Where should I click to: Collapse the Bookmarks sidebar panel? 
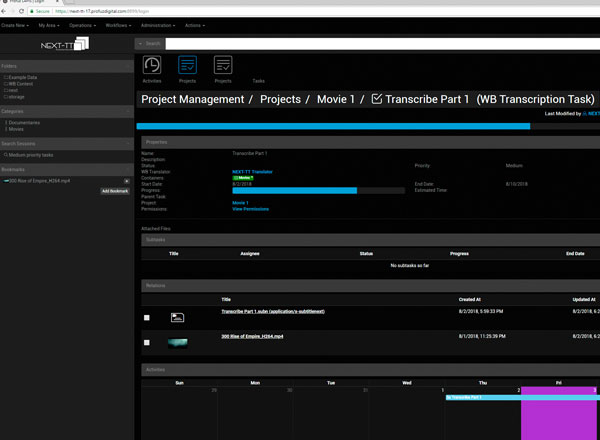coord(128,169)
